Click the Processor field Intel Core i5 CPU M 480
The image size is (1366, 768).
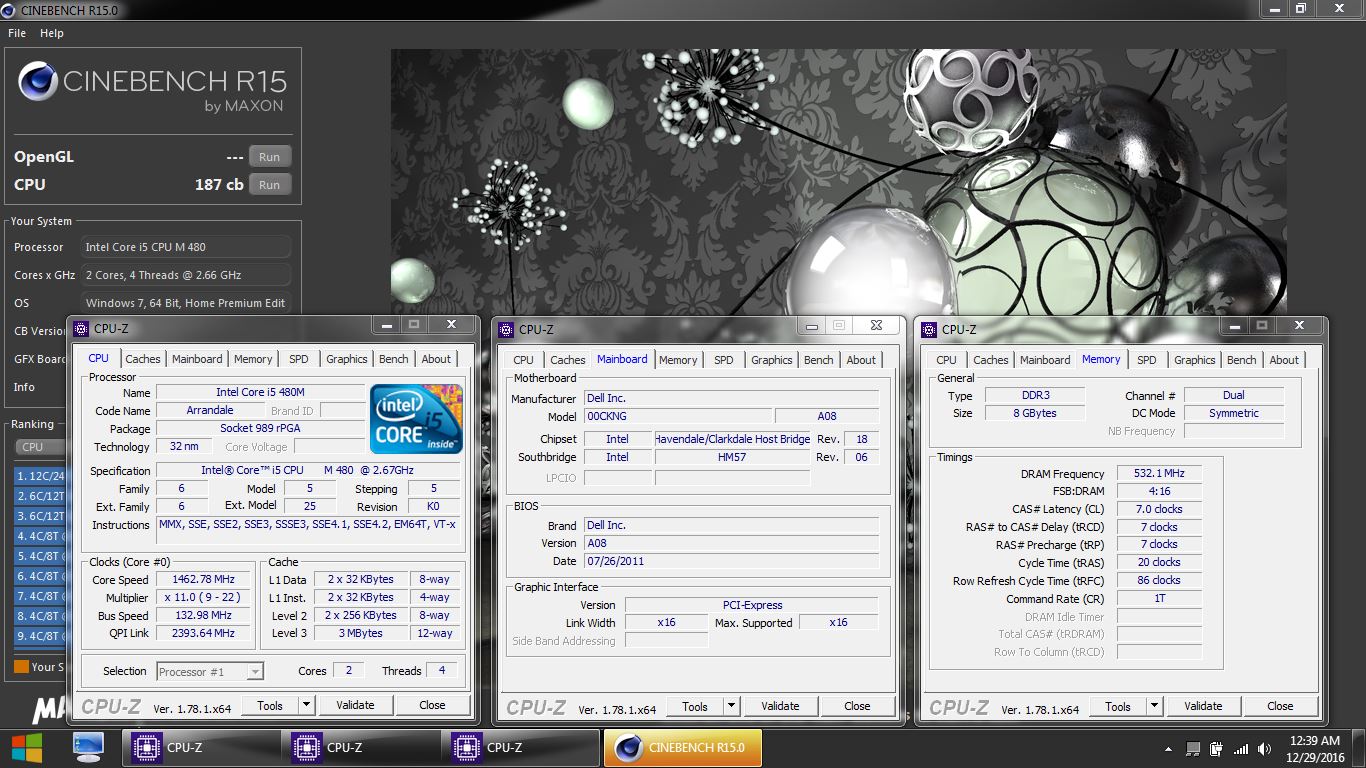pyautogui.click(x=186, y=247)
